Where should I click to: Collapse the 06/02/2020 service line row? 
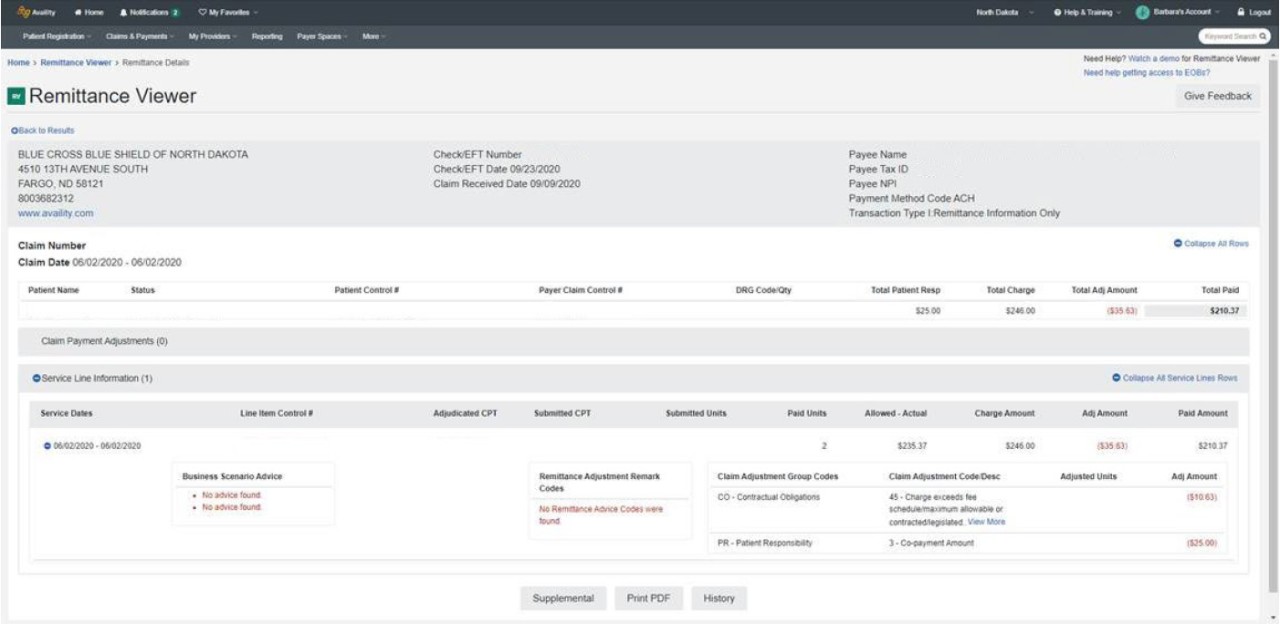46,445
